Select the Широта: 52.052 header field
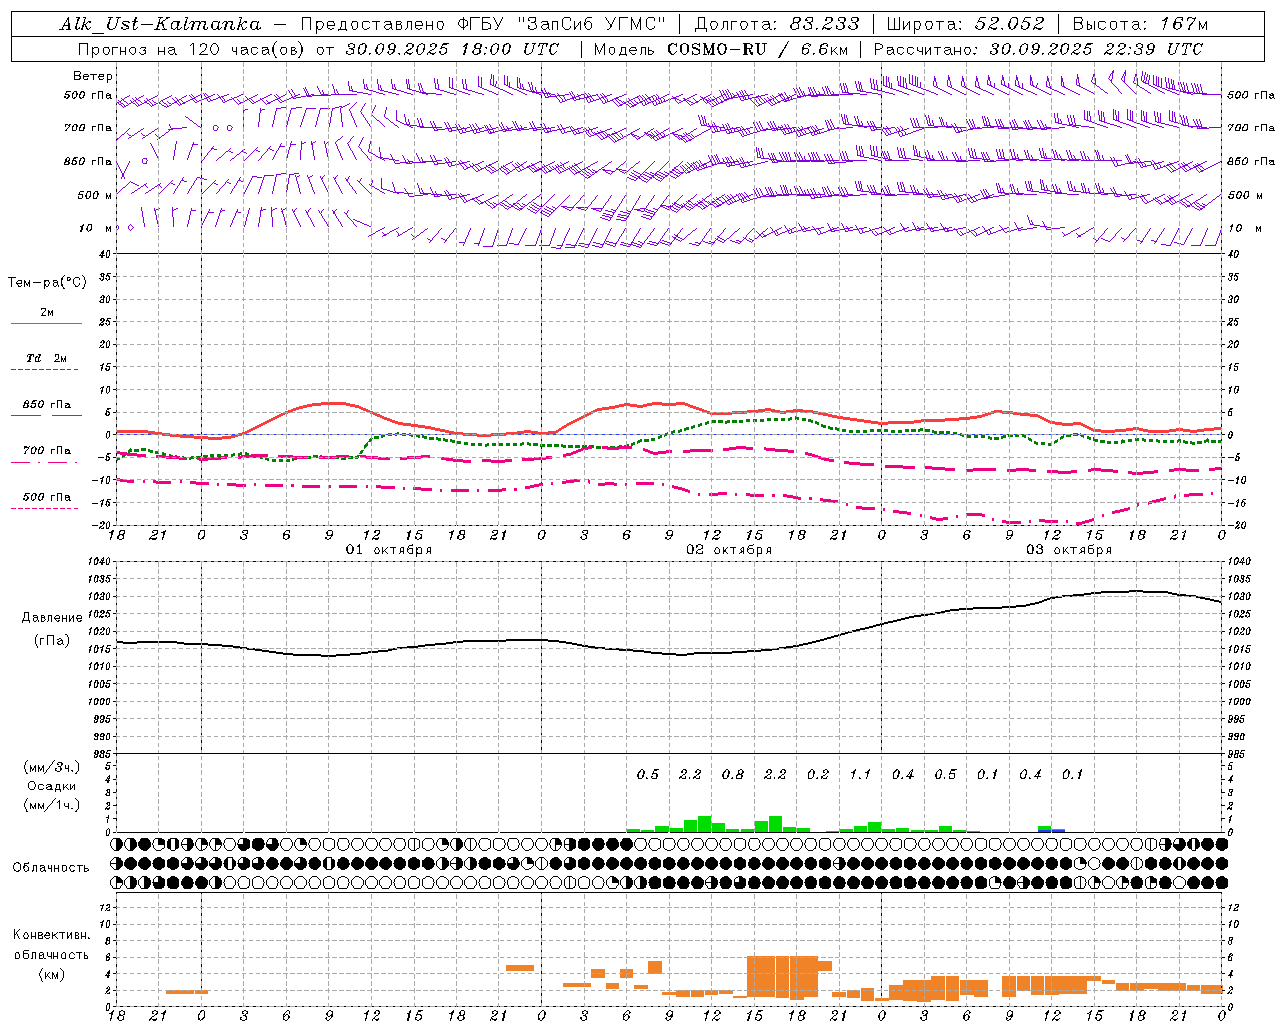1280x1024 pixels. coord(966,24)
